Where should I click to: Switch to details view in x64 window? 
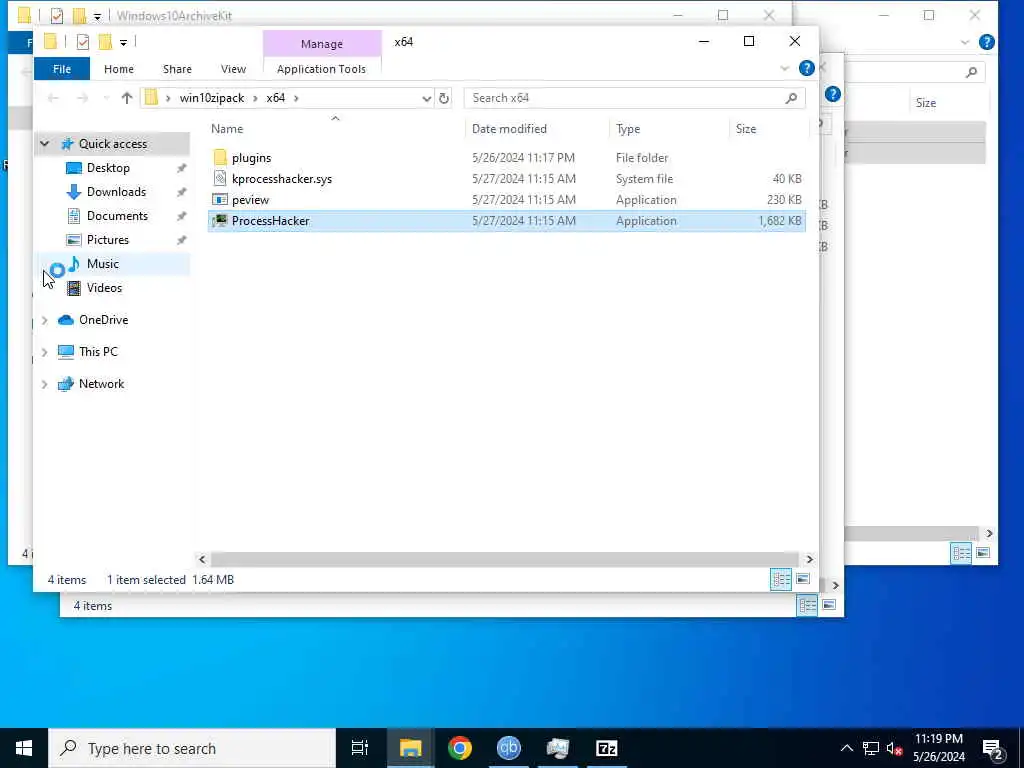781,580
